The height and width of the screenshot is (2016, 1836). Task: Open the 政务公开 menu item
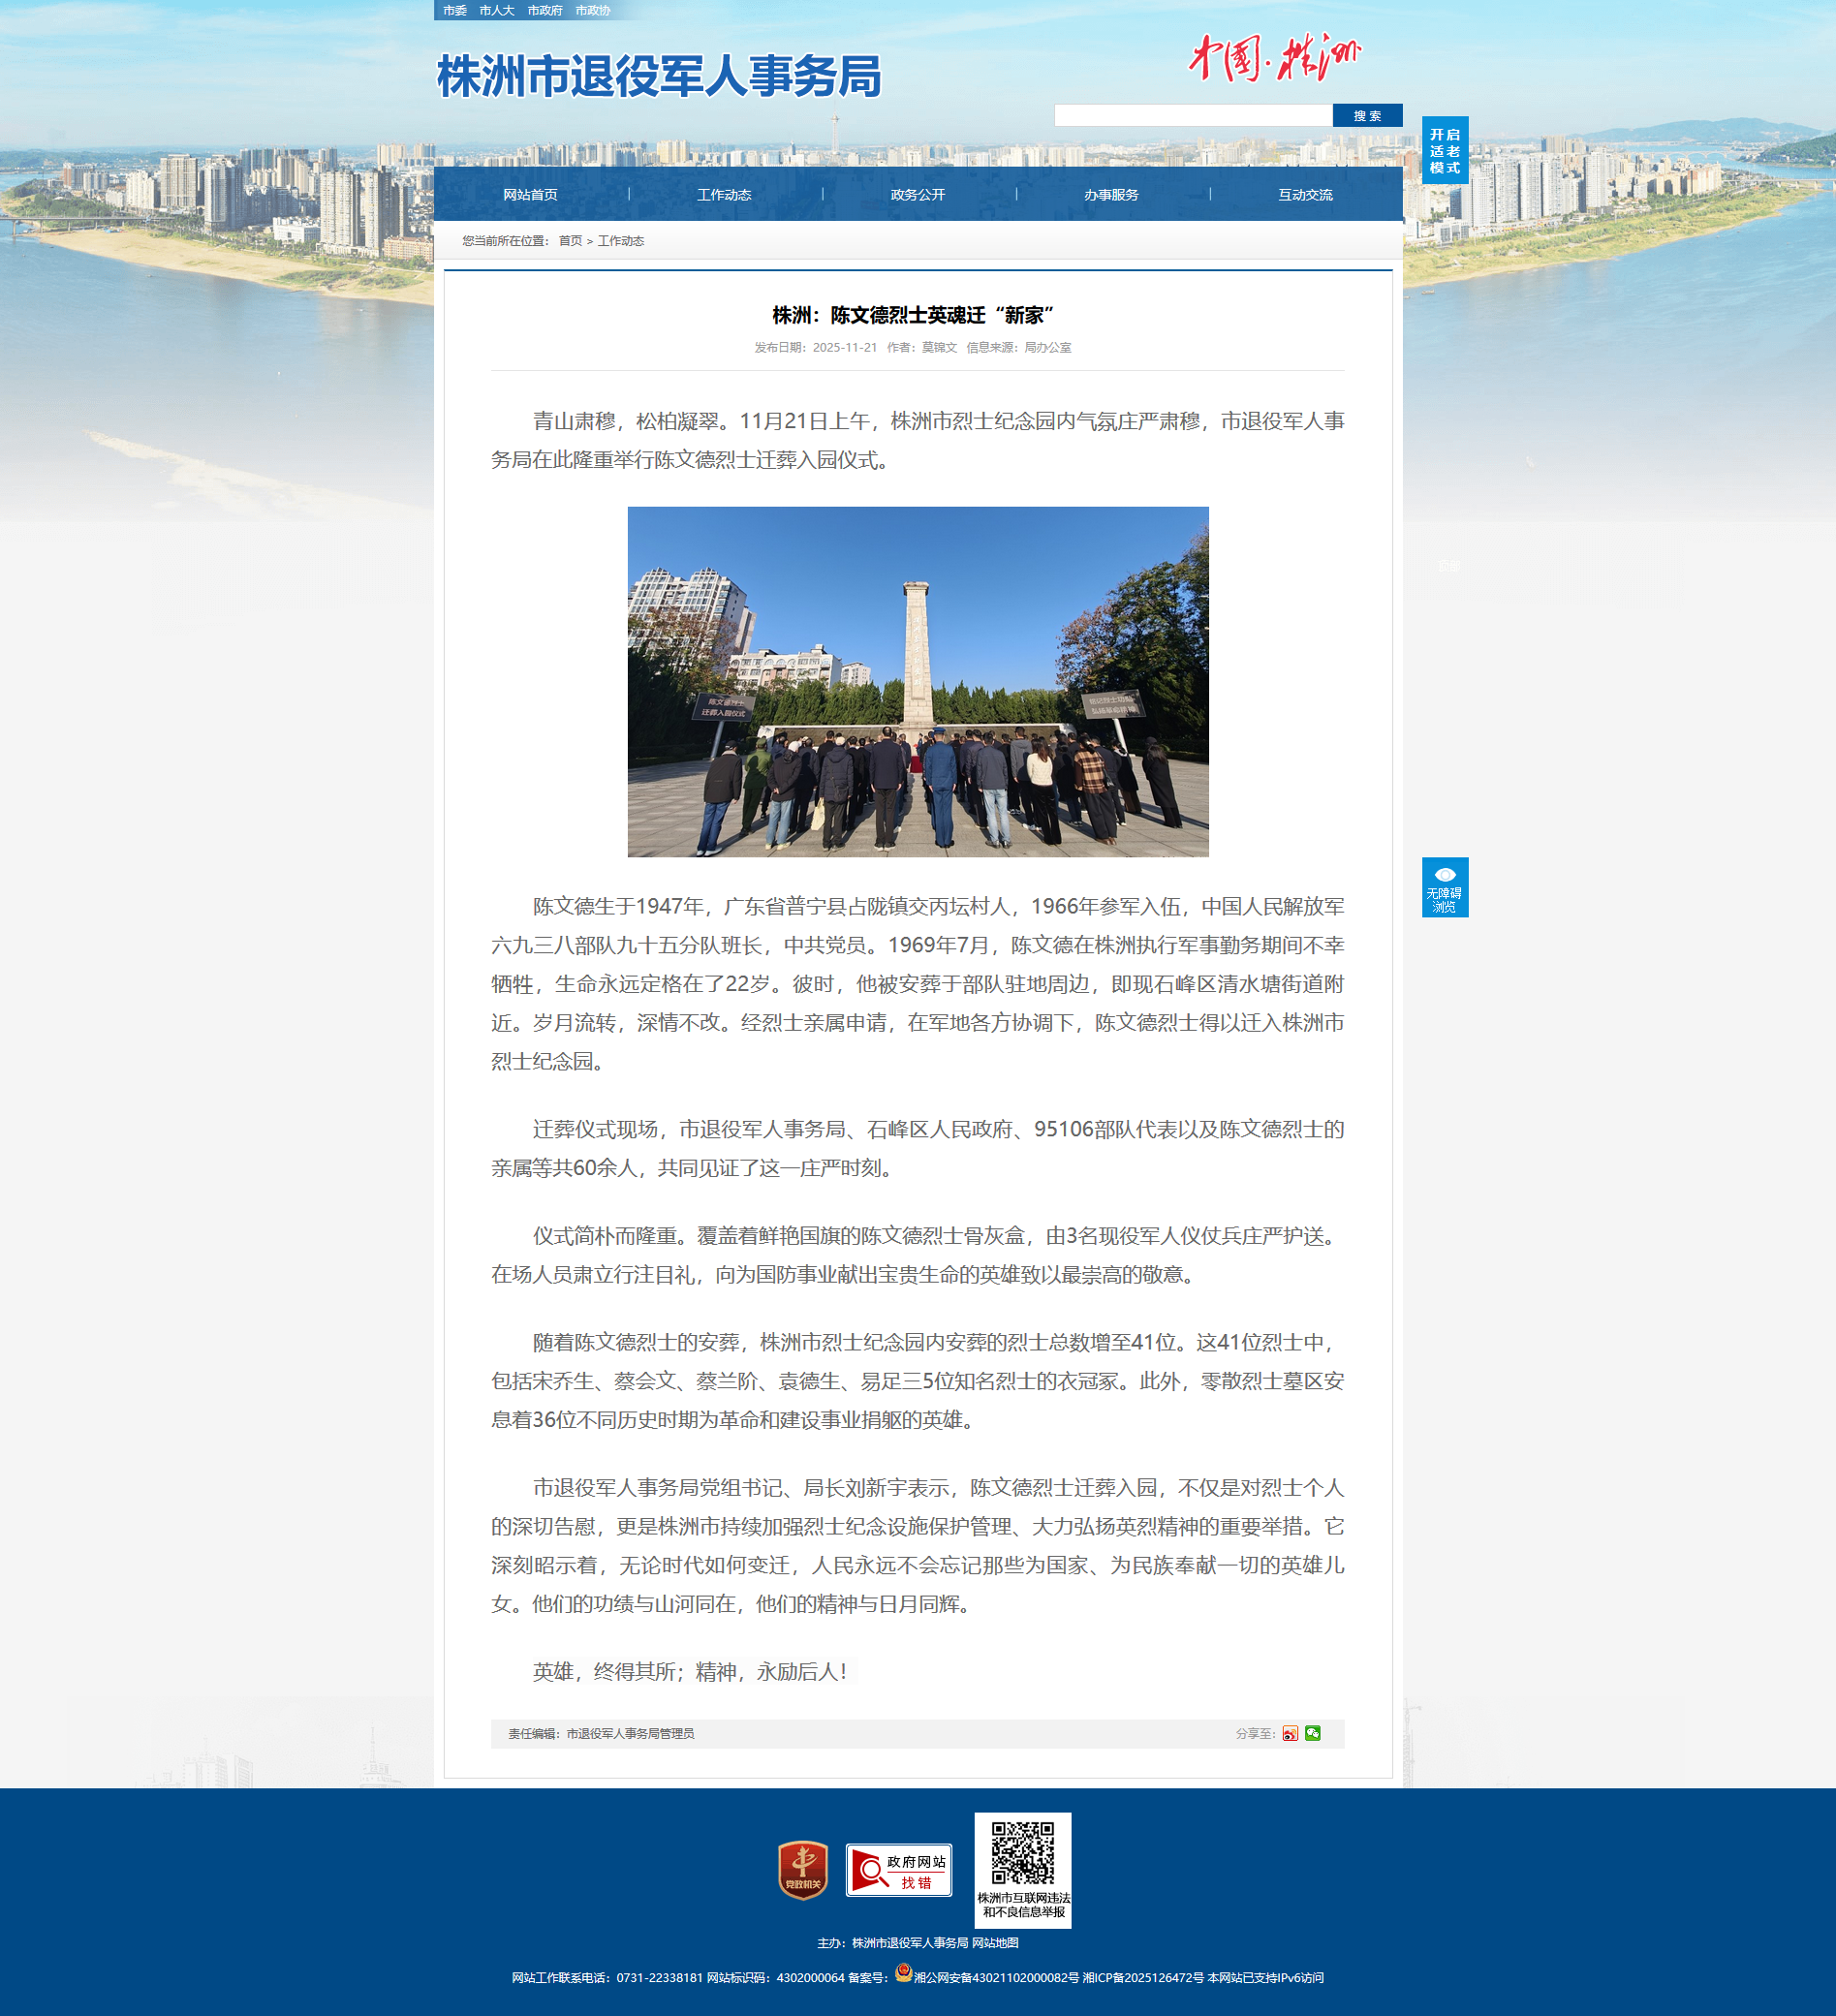coord(917,195)
